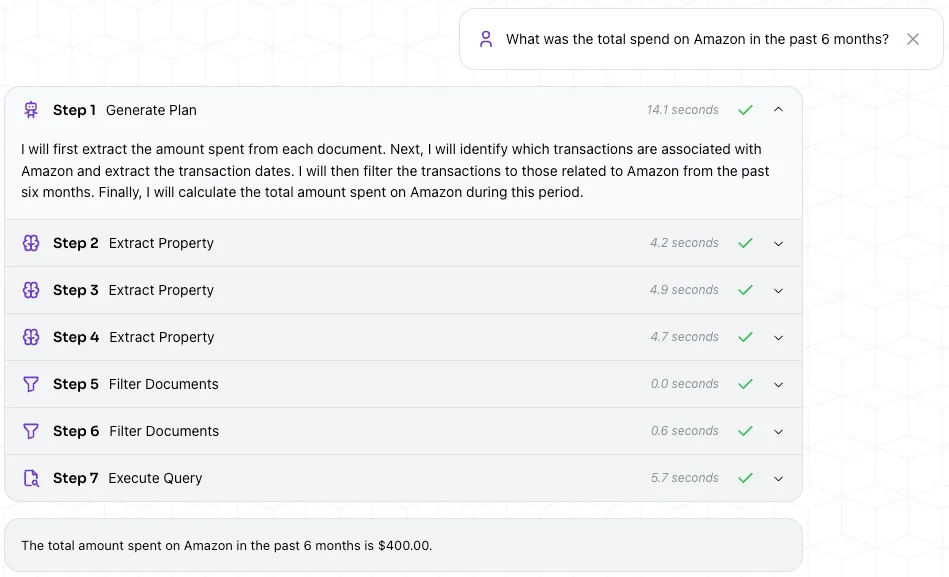The image size is (949, 577).
Task: Click the brain icon for Step 4
Action: [31, 337]
